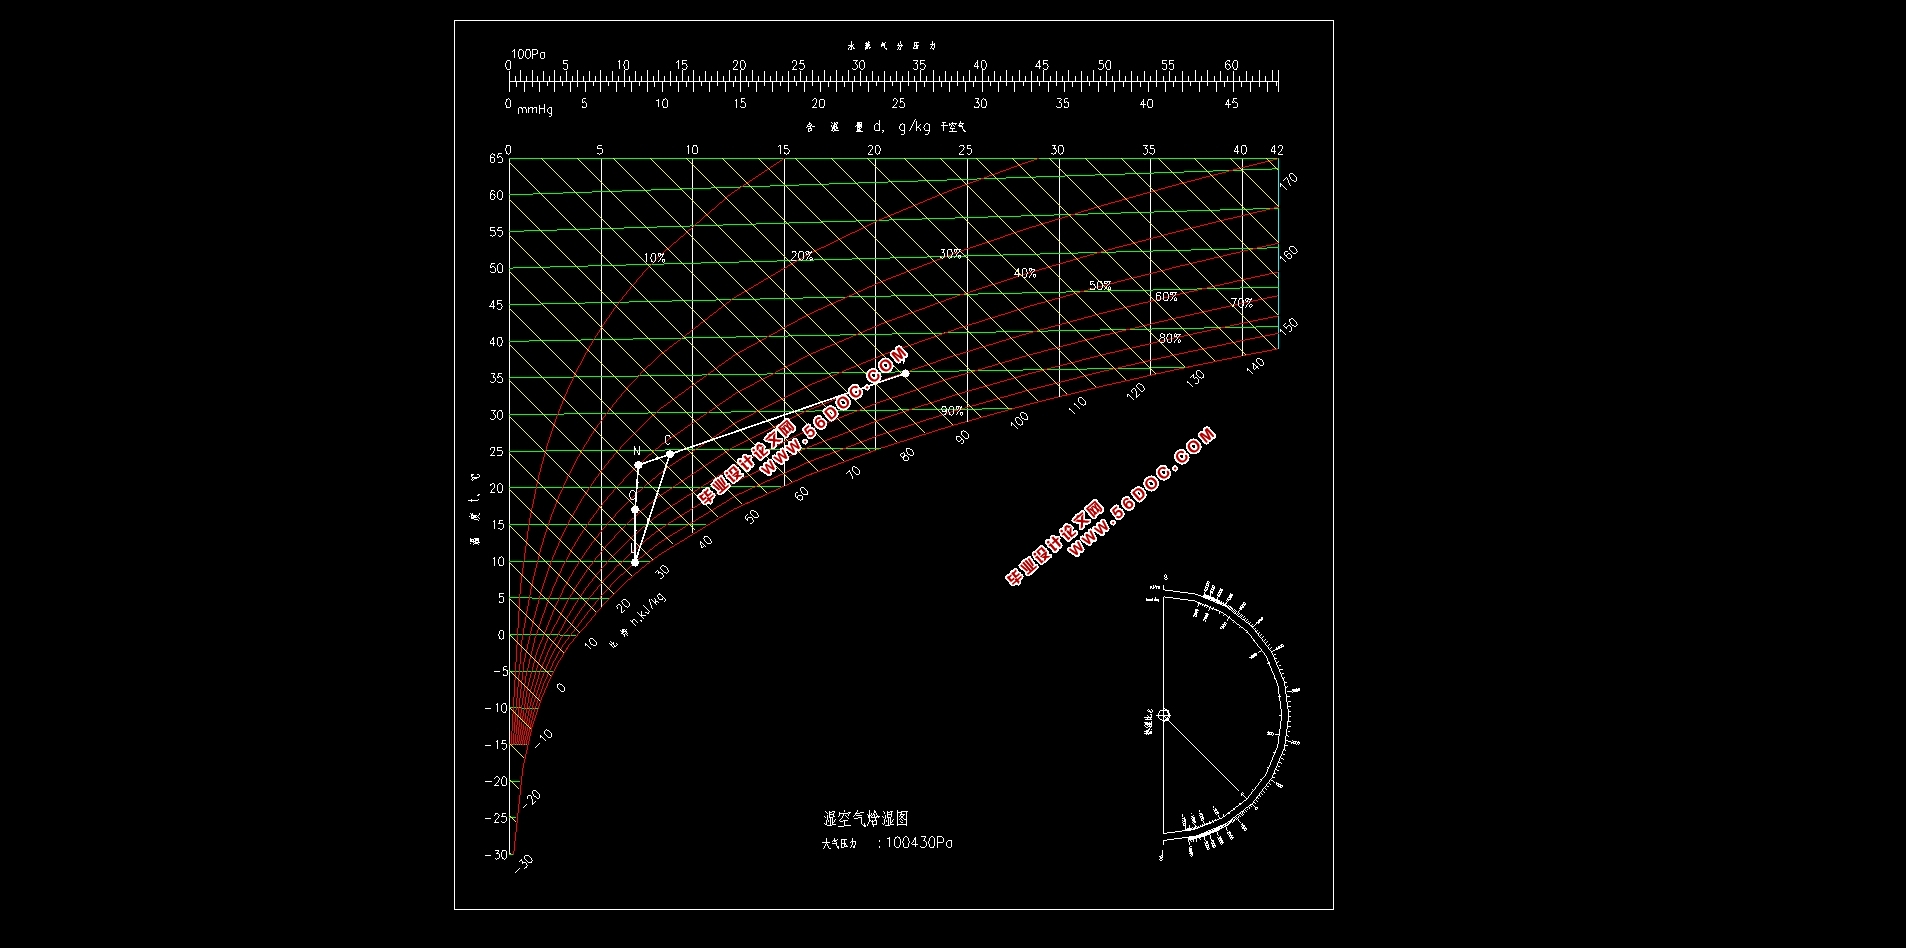Click the 50% relative humidity label
1906x948 pixels.
(1100, 286)
